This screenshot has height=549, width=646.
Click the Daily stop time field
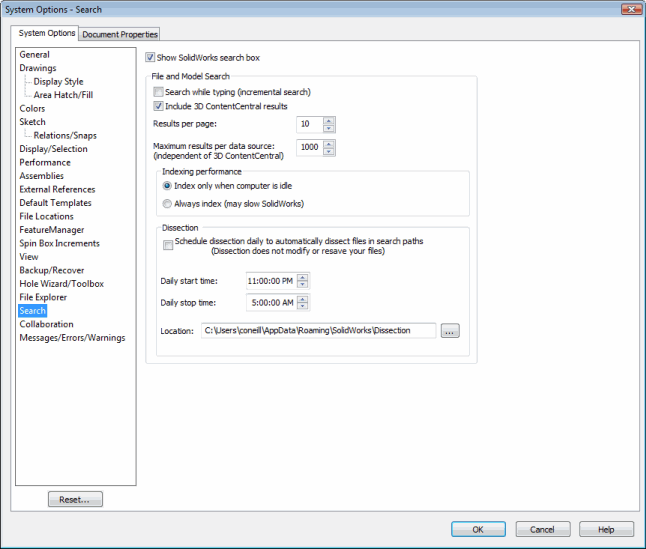coord(272,303)
